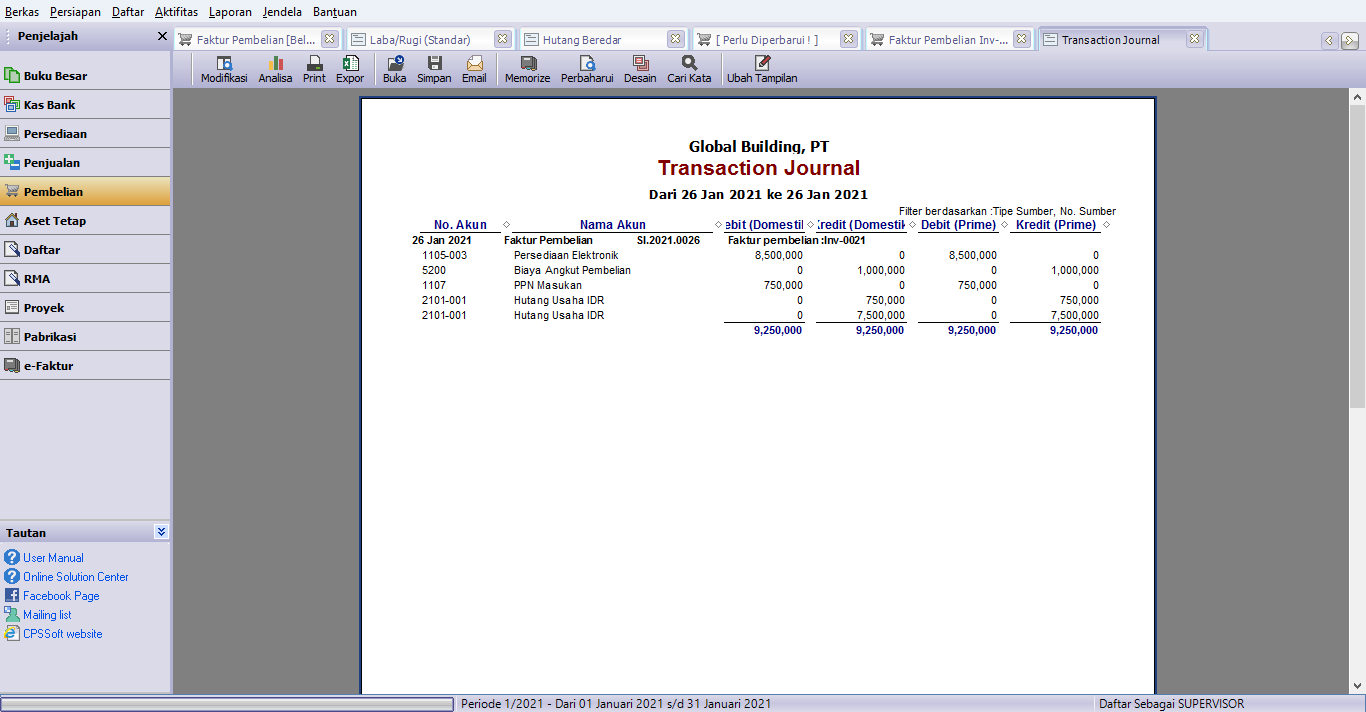Click the vertical scrollbar down arrow

tap(1357, 686)
